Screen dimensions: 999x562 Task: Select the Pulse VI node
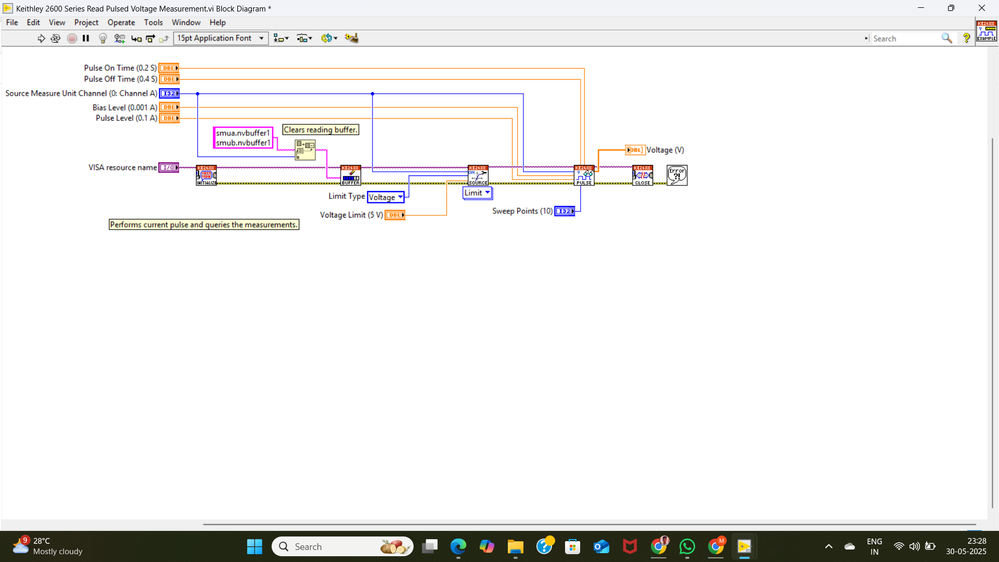tap(584, 175)
